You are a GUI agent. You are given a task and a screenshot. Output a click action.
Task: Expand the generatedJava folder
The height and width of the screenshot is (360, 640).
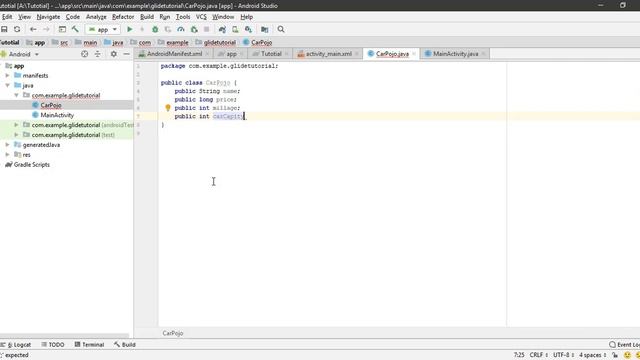click(x=7, y=144)
